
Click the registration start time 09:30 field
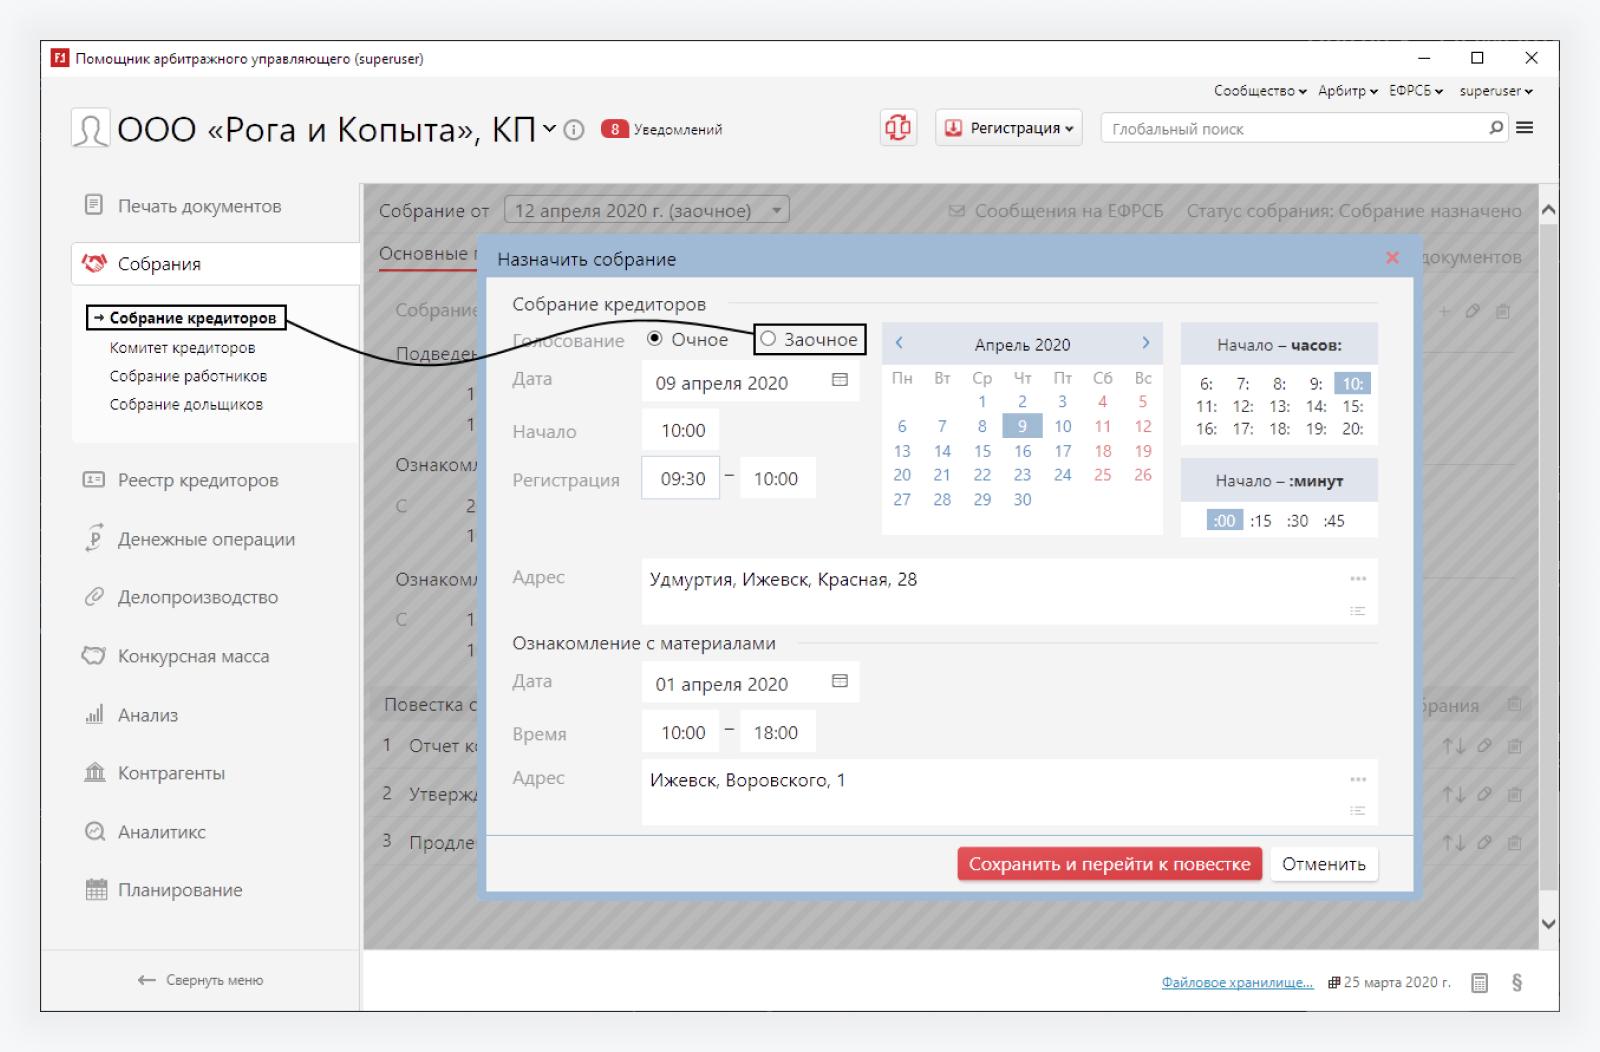click(x=682, y=479)
